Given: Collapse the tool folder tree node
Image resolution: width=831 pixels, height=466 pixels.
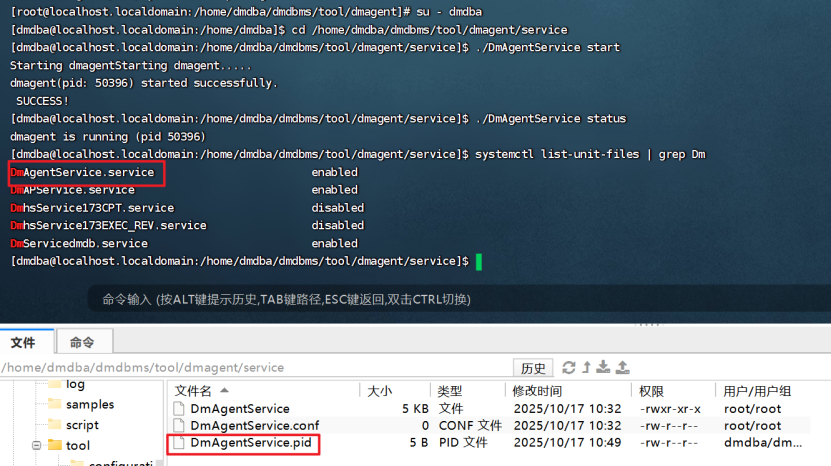Looking at the screenshot, I should click(37, 445).
